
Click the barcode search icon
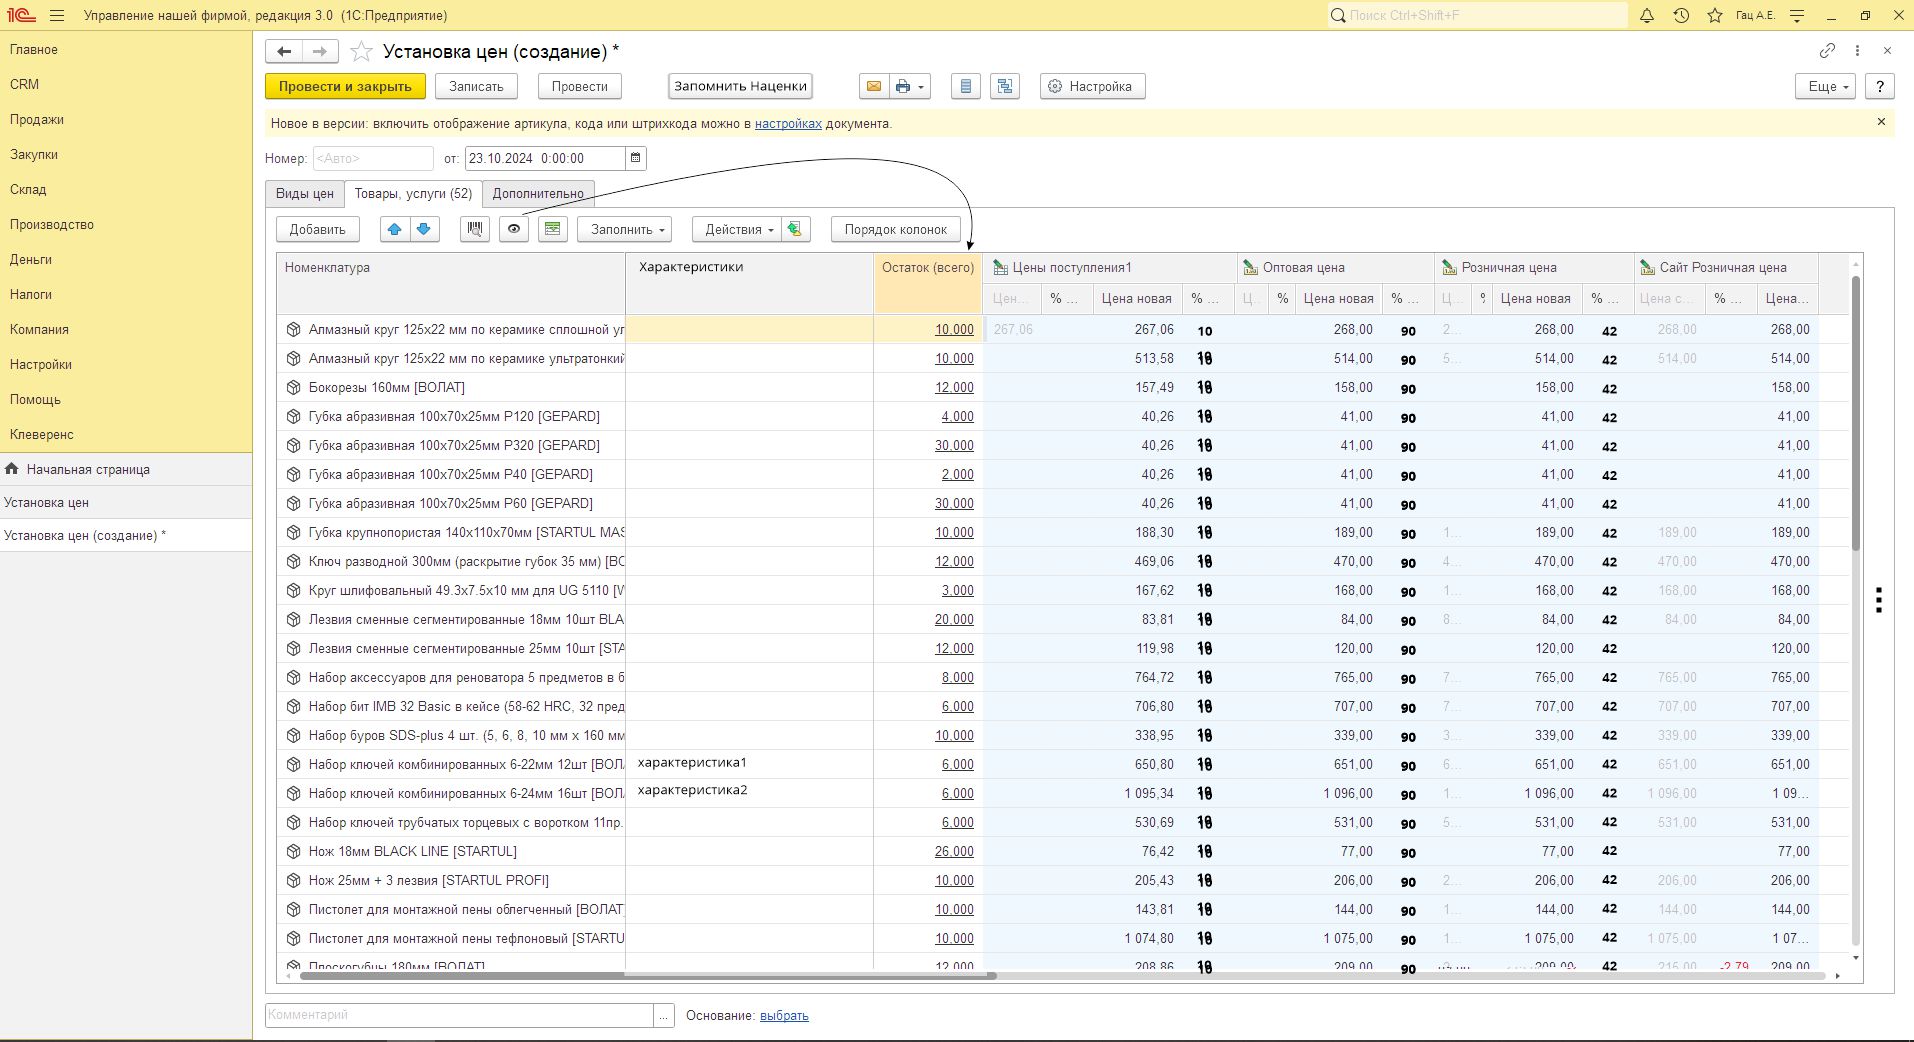[x=475, y=229]
